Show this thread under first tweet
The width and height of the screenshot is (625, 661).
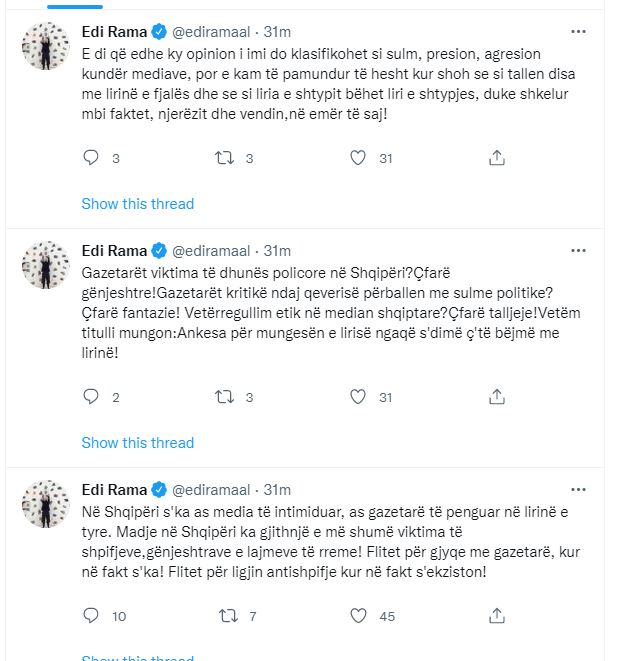[137, 204]
